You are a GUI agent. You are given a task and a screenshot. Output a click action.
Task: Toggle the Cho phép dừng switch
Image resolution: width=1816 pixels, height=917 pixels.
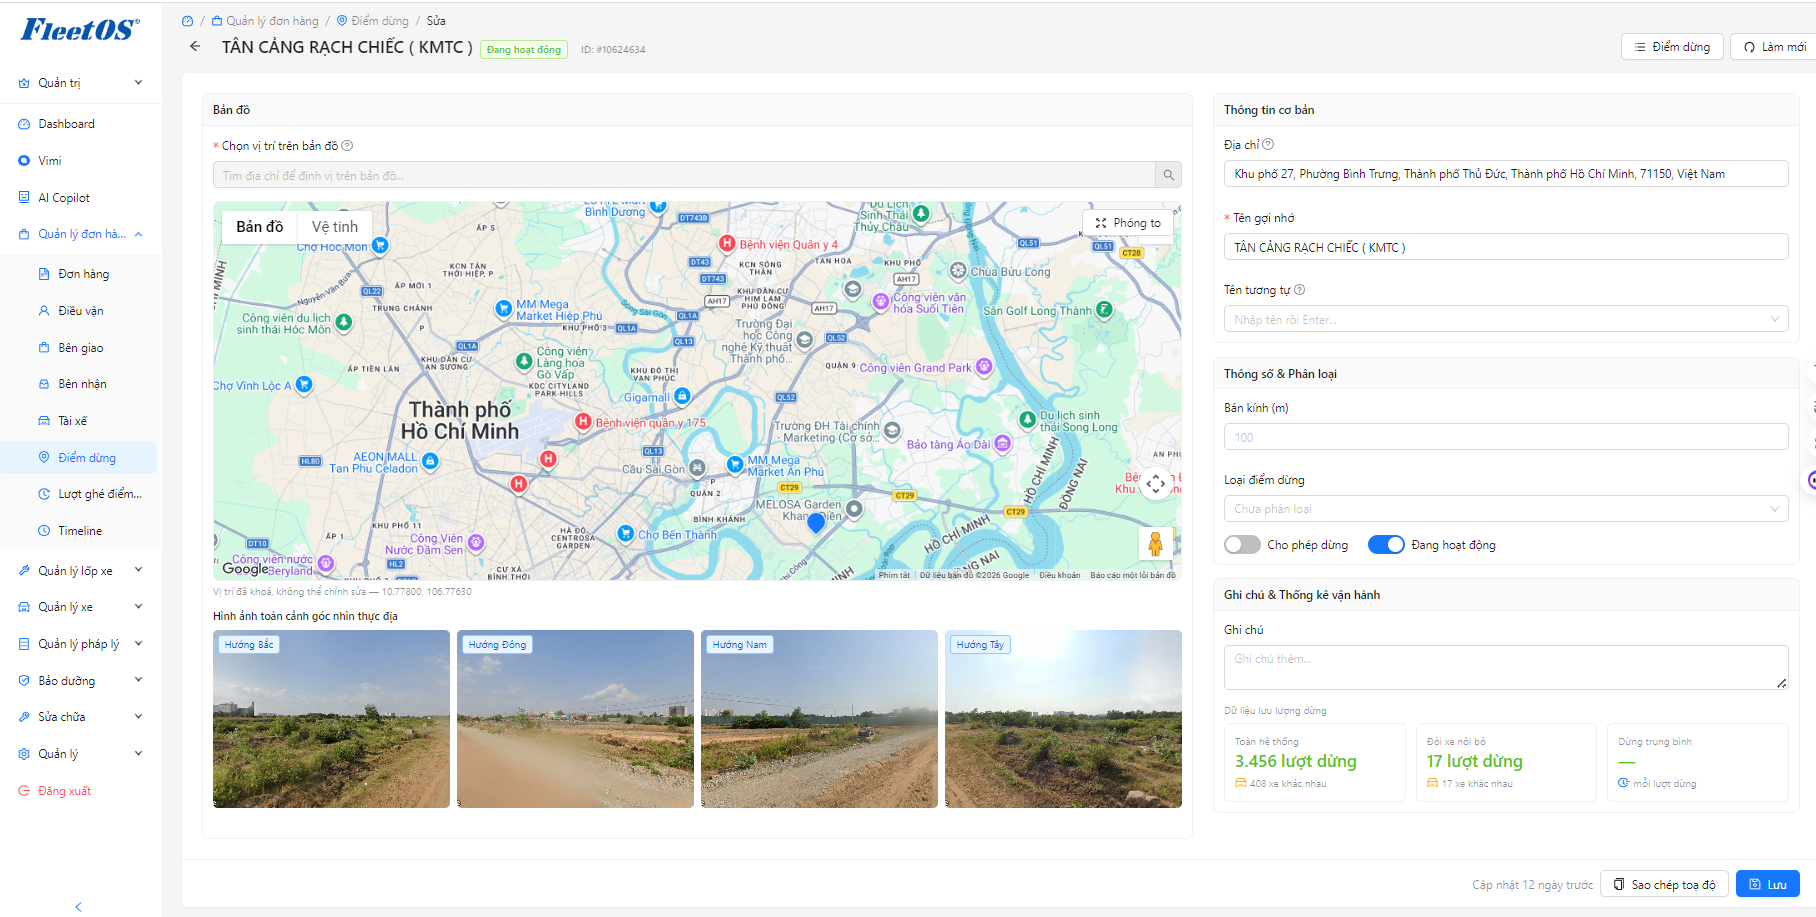tap(1242, 545)
